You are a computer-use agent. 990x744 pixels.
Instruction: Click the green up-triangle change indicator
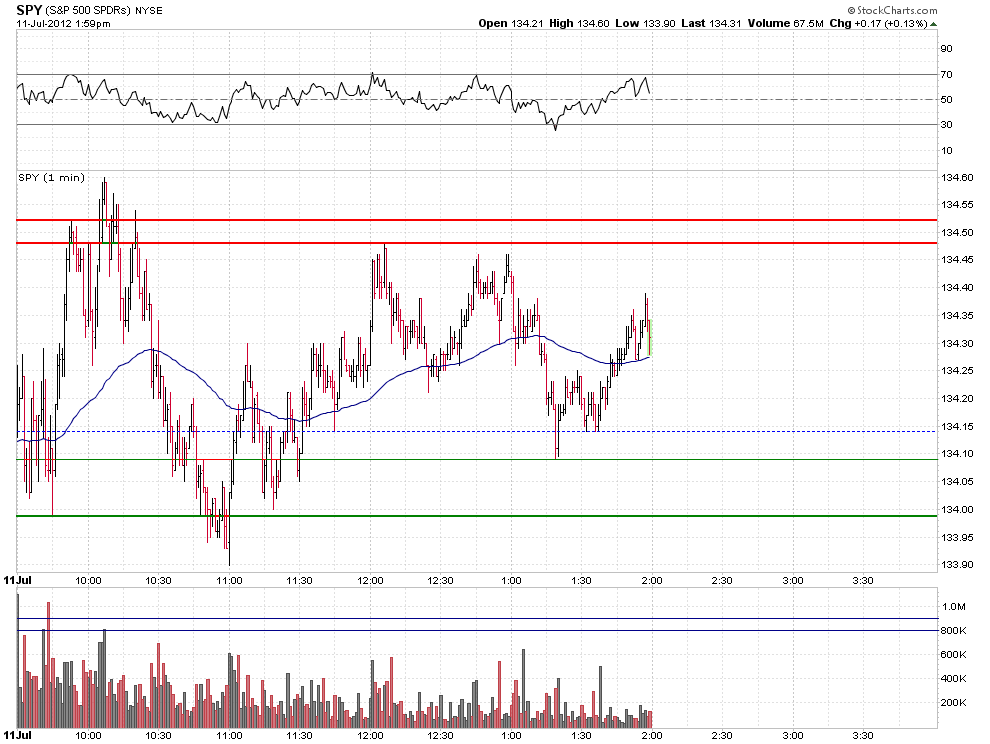click(934, 24)
